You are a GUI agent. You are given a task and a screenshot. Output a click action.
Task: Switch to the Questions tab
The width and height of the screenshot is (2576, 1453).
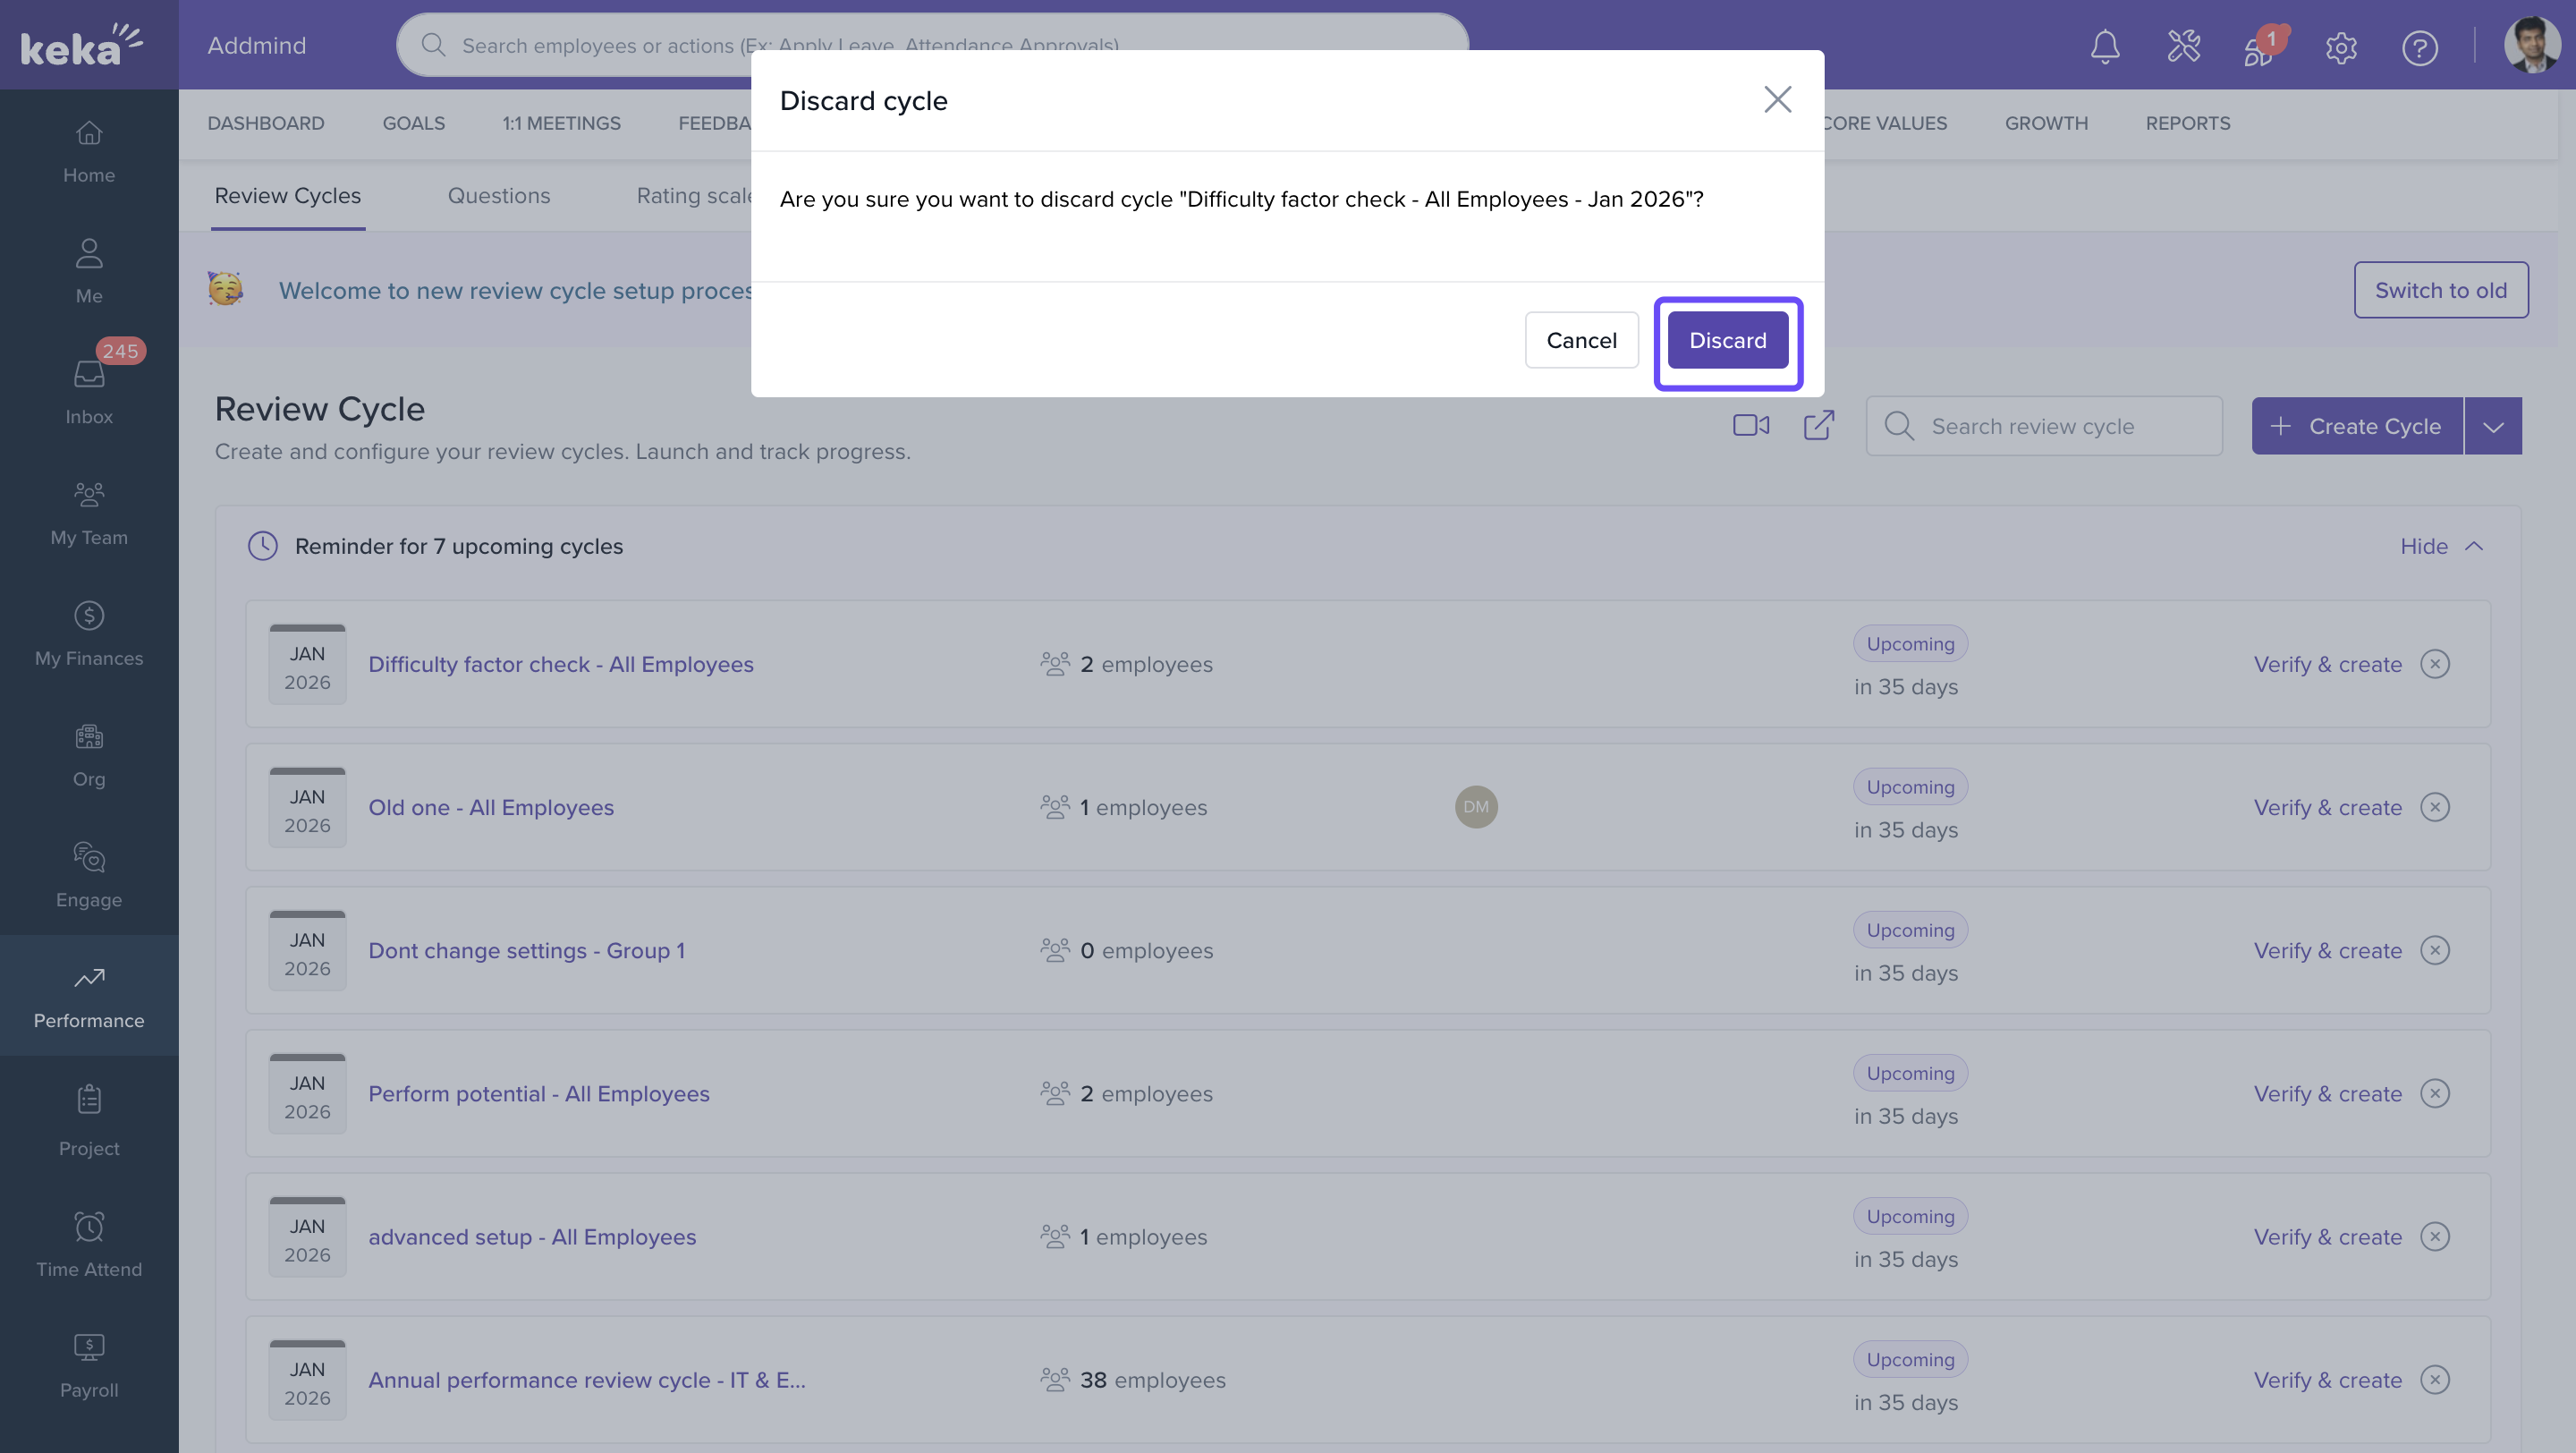click(x=498, y=196)
